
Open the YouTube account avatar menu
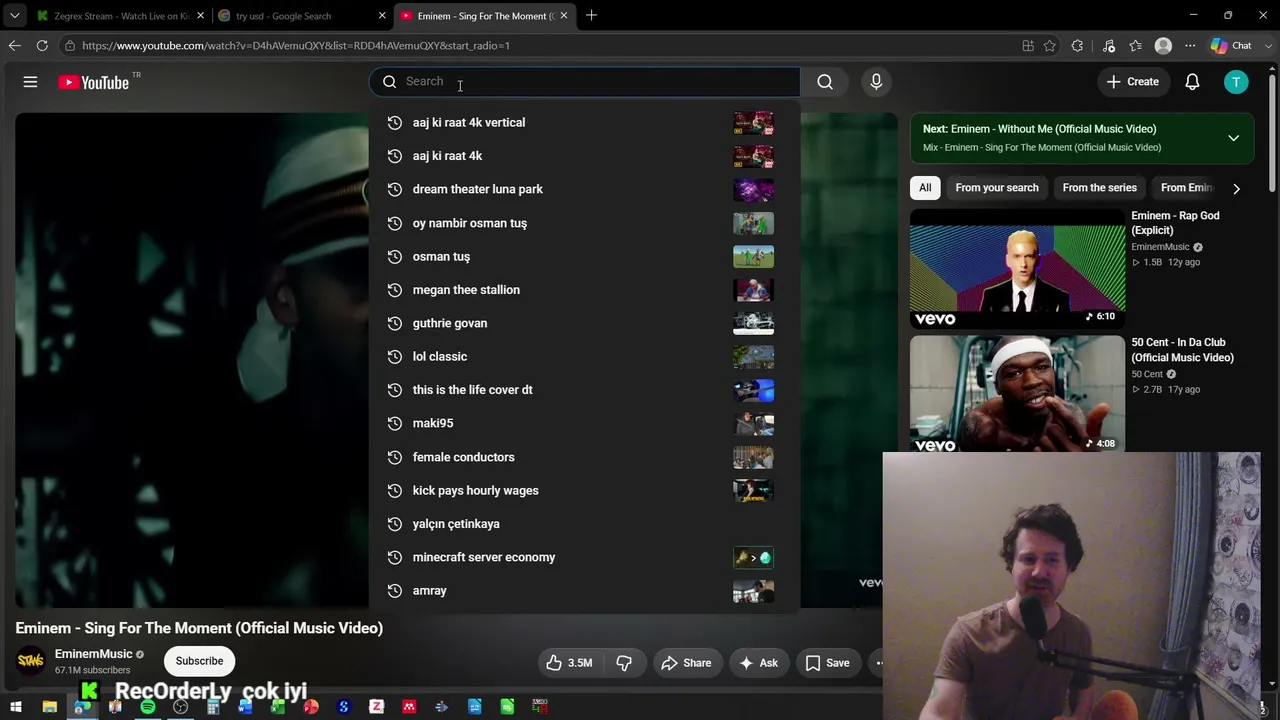(x=1236, y=82)
